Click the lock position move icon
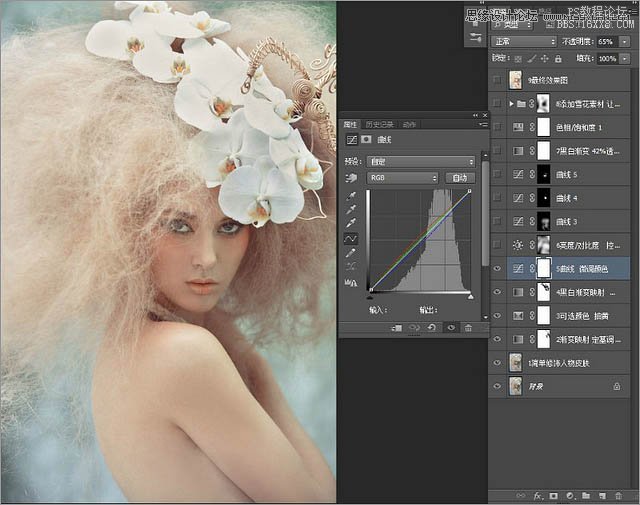The image size is (640, 505). click(x=544, y=59)
